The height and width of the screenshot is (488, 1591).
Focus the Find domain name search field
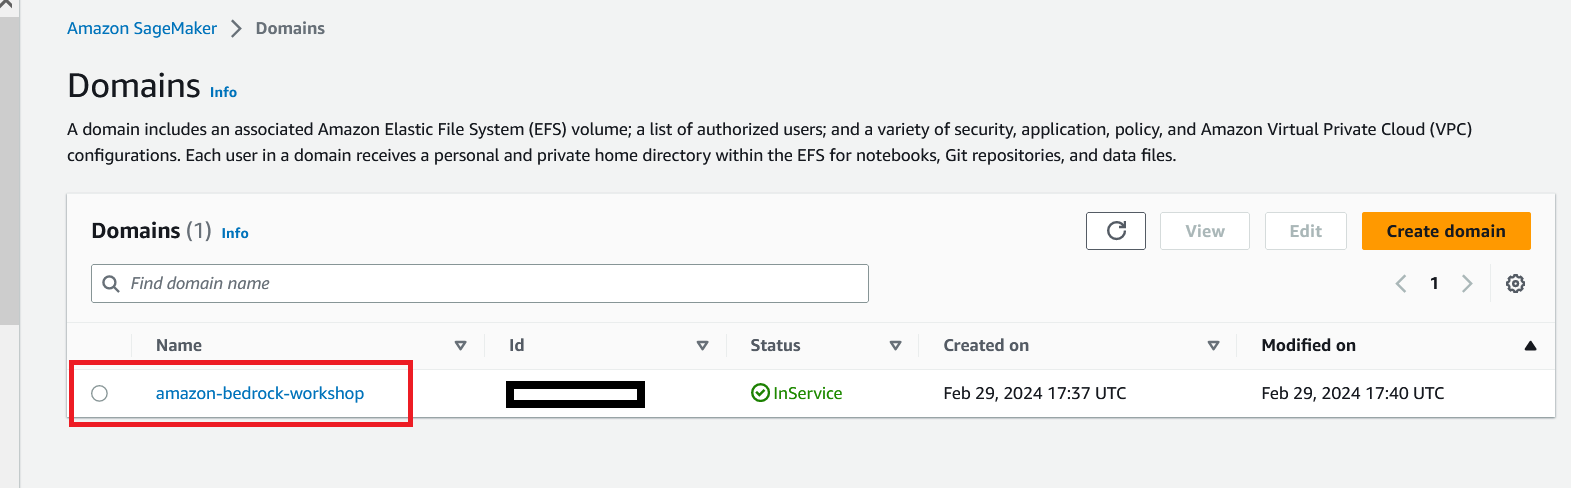pyautogui.click(x=480, y=283)
